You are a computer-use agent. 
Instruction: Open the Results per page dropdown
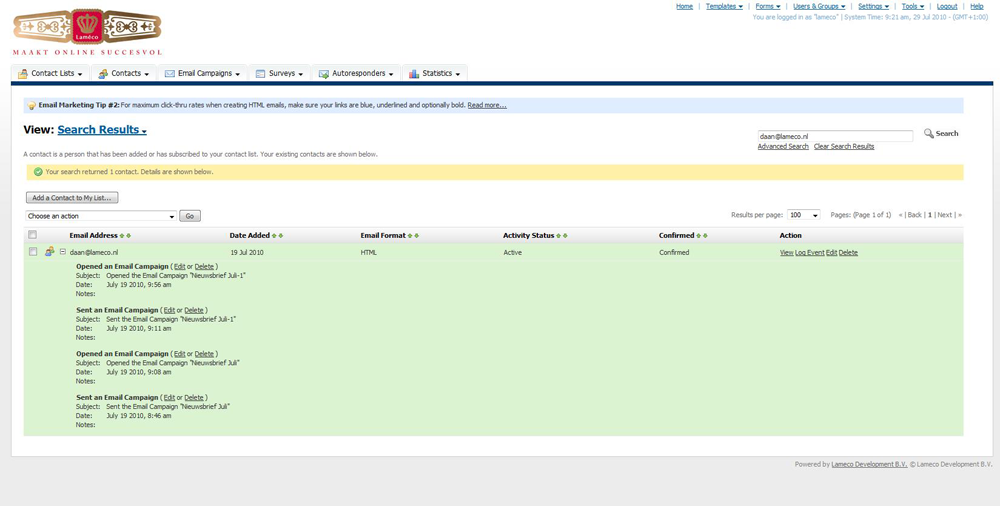pyautogui.click(x=803, y=215)
